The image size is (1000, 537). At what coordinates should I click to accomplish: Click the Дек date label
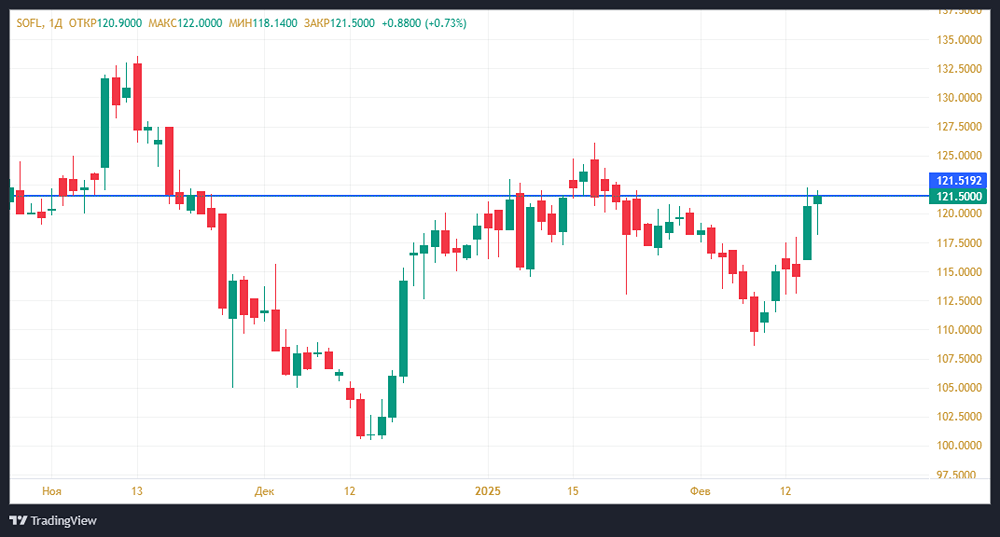coord(264,491)
